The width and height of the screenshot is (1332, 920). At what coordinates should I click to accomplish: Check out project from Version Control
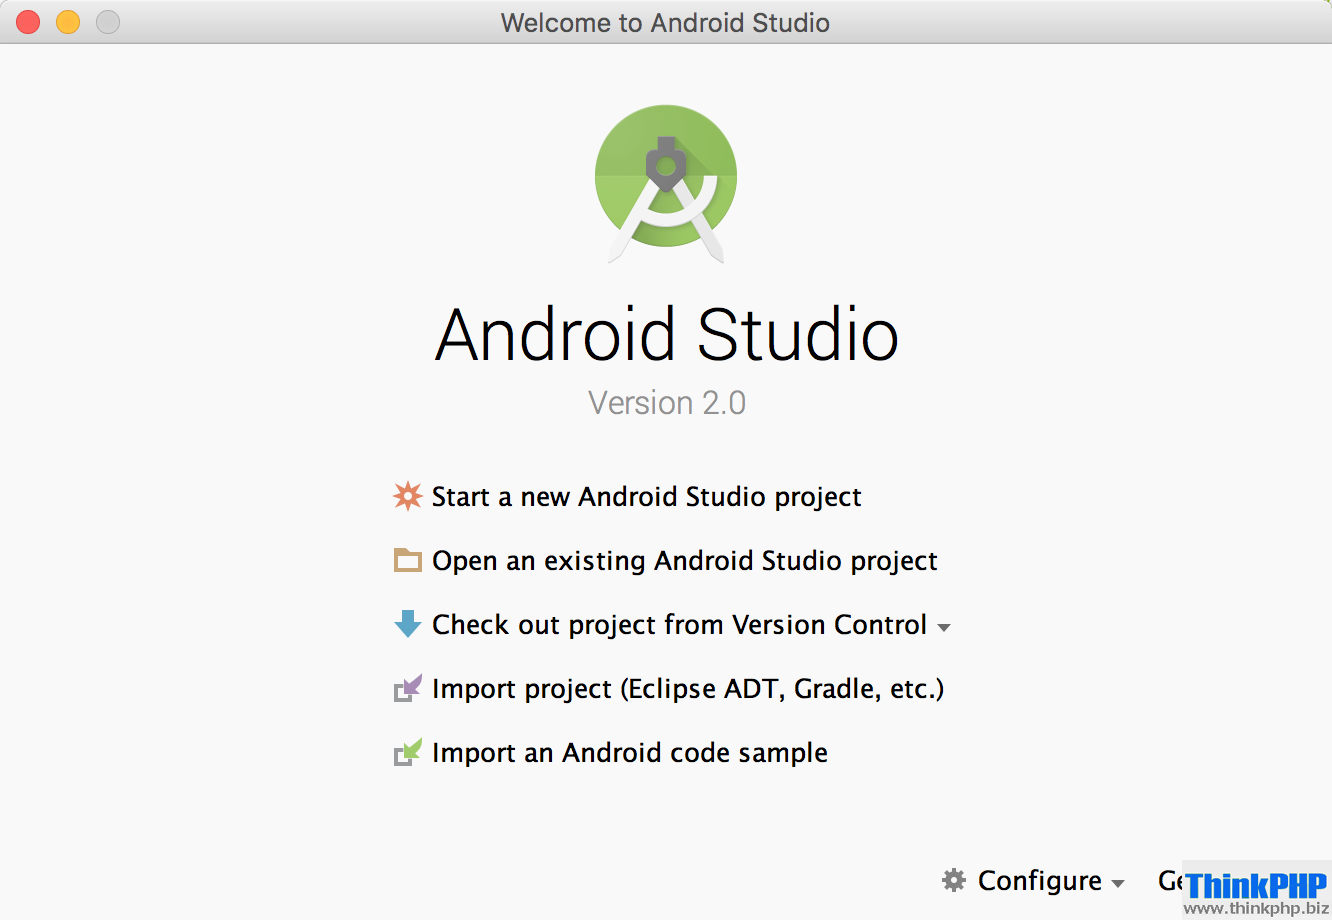(680, 625)
